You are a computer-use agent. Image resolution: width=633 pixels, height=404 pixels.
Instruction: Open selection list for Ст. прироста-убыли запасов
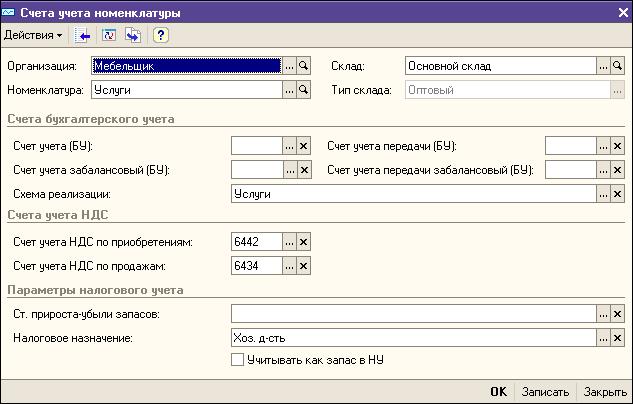pos(603,314)
